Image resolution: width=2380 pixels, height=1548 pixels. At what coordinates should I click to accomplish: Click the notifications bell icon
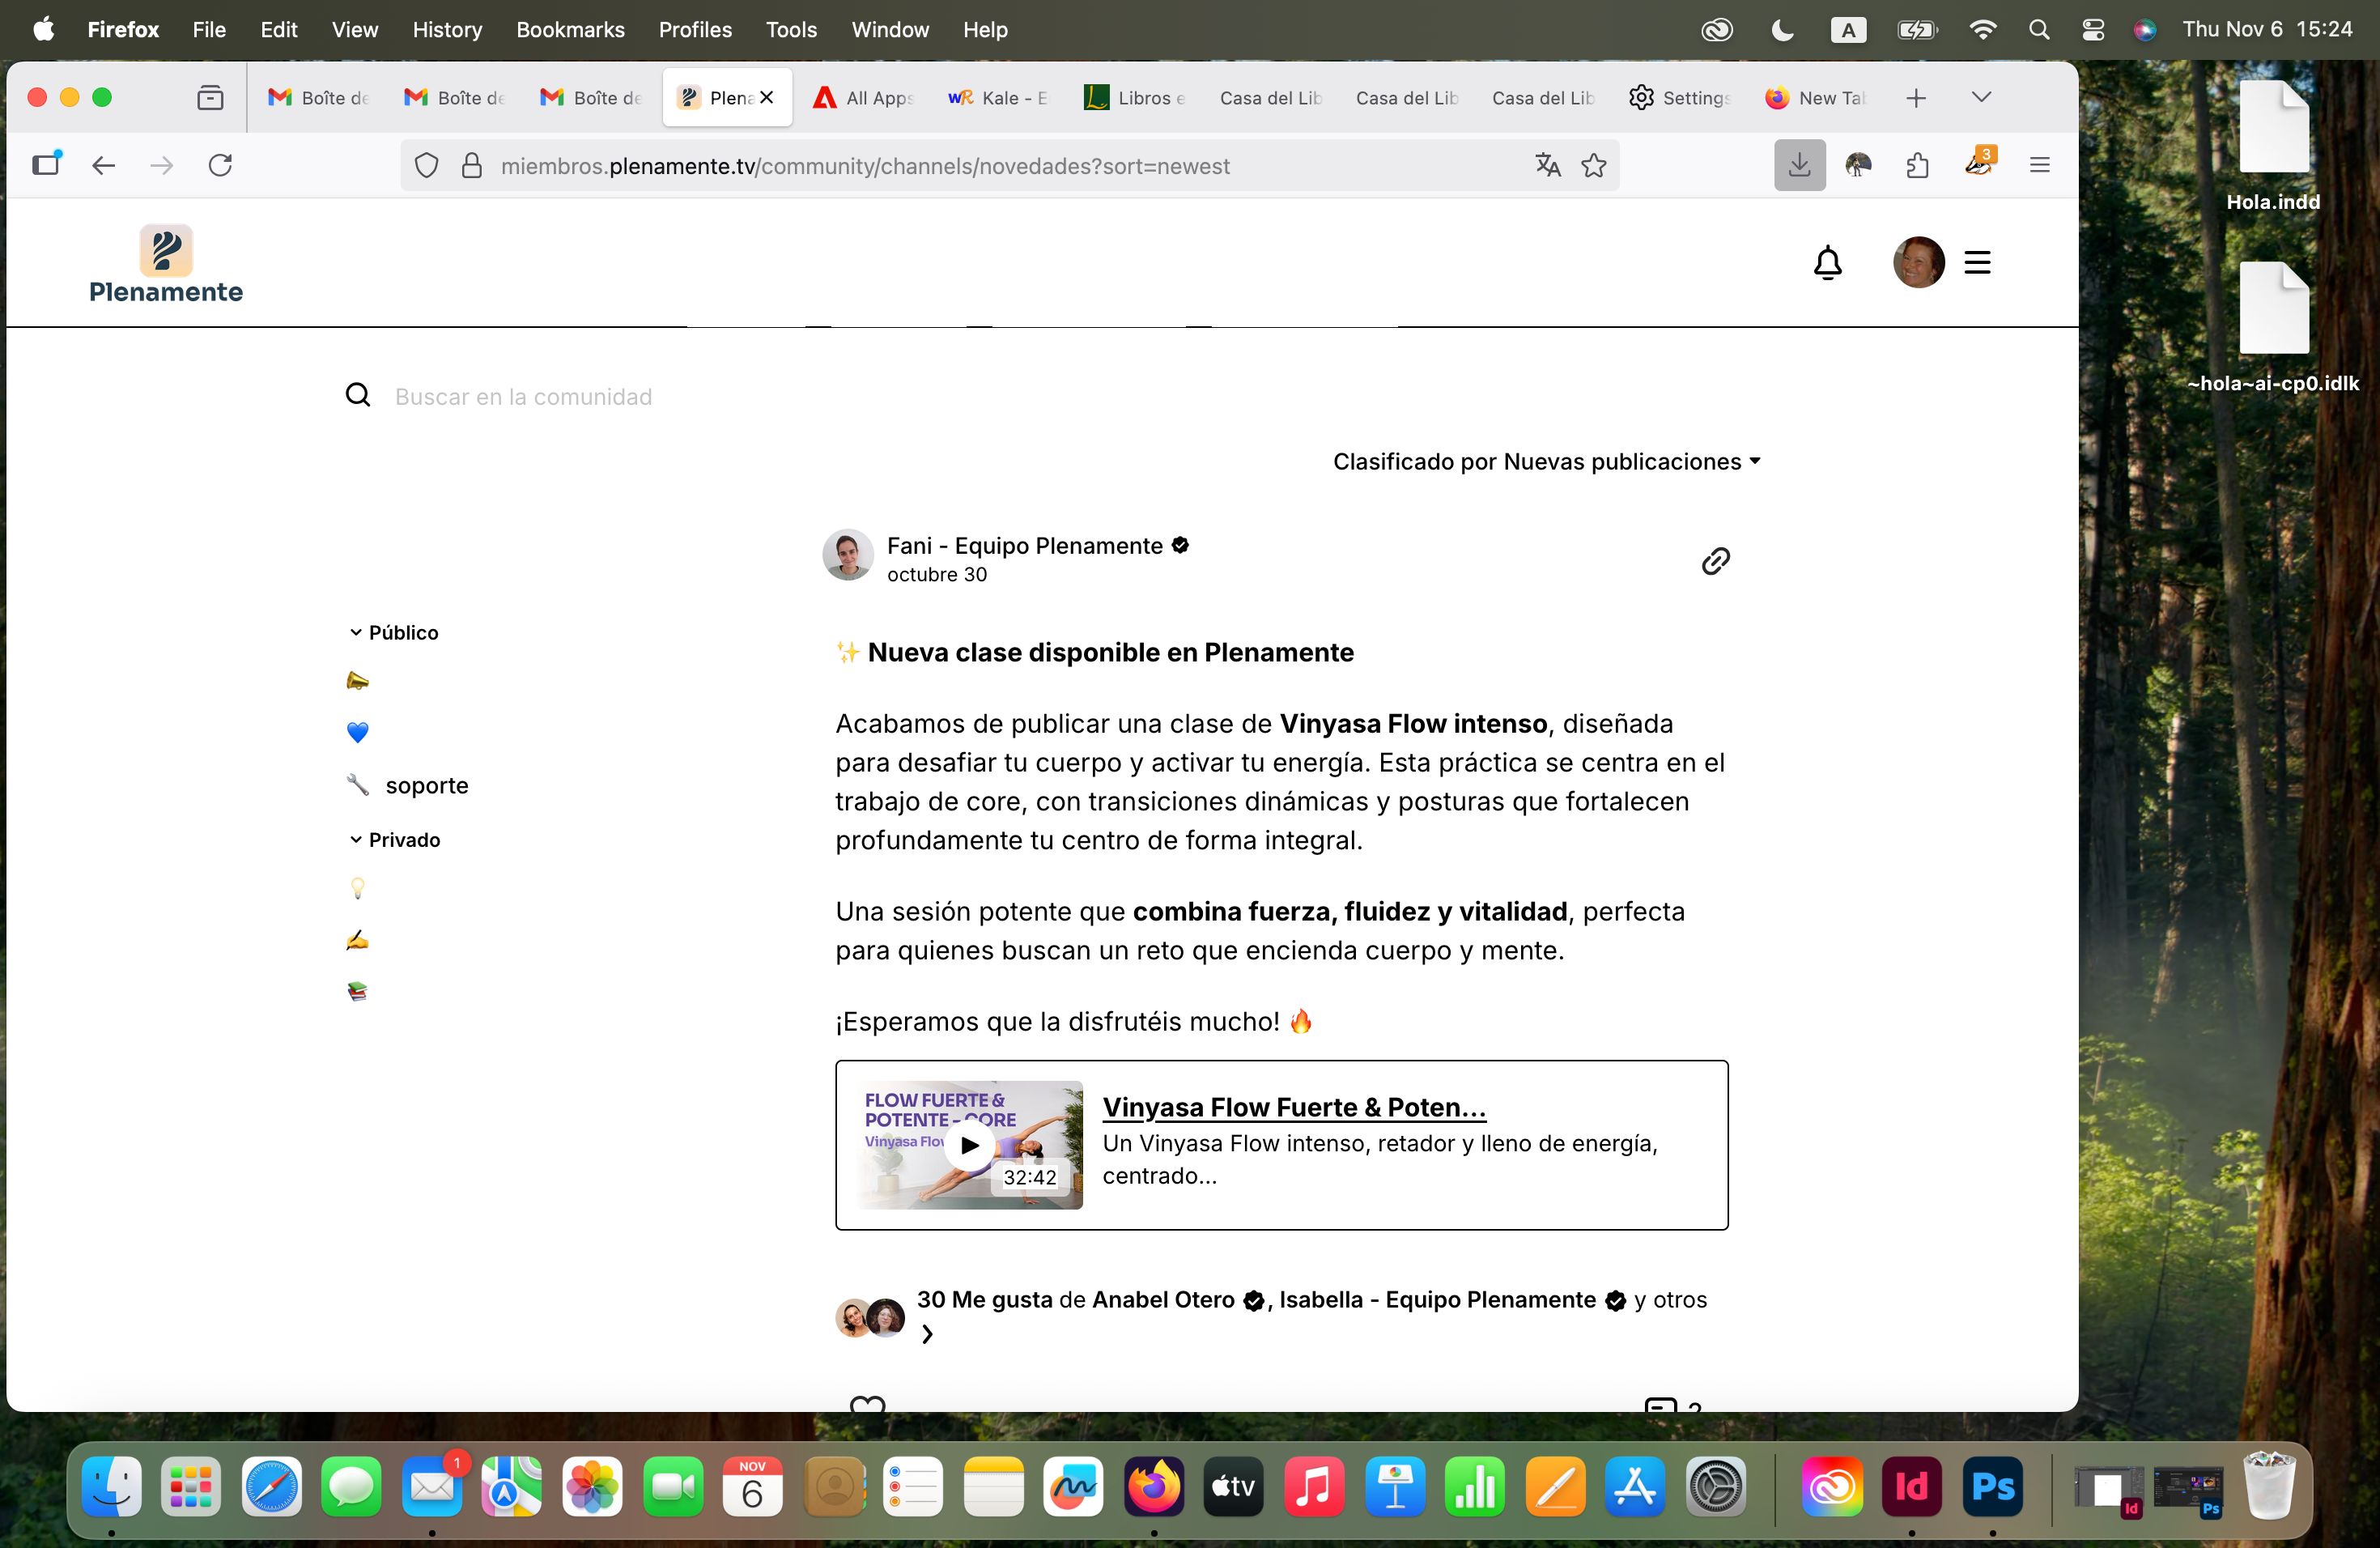point(1827,263)
